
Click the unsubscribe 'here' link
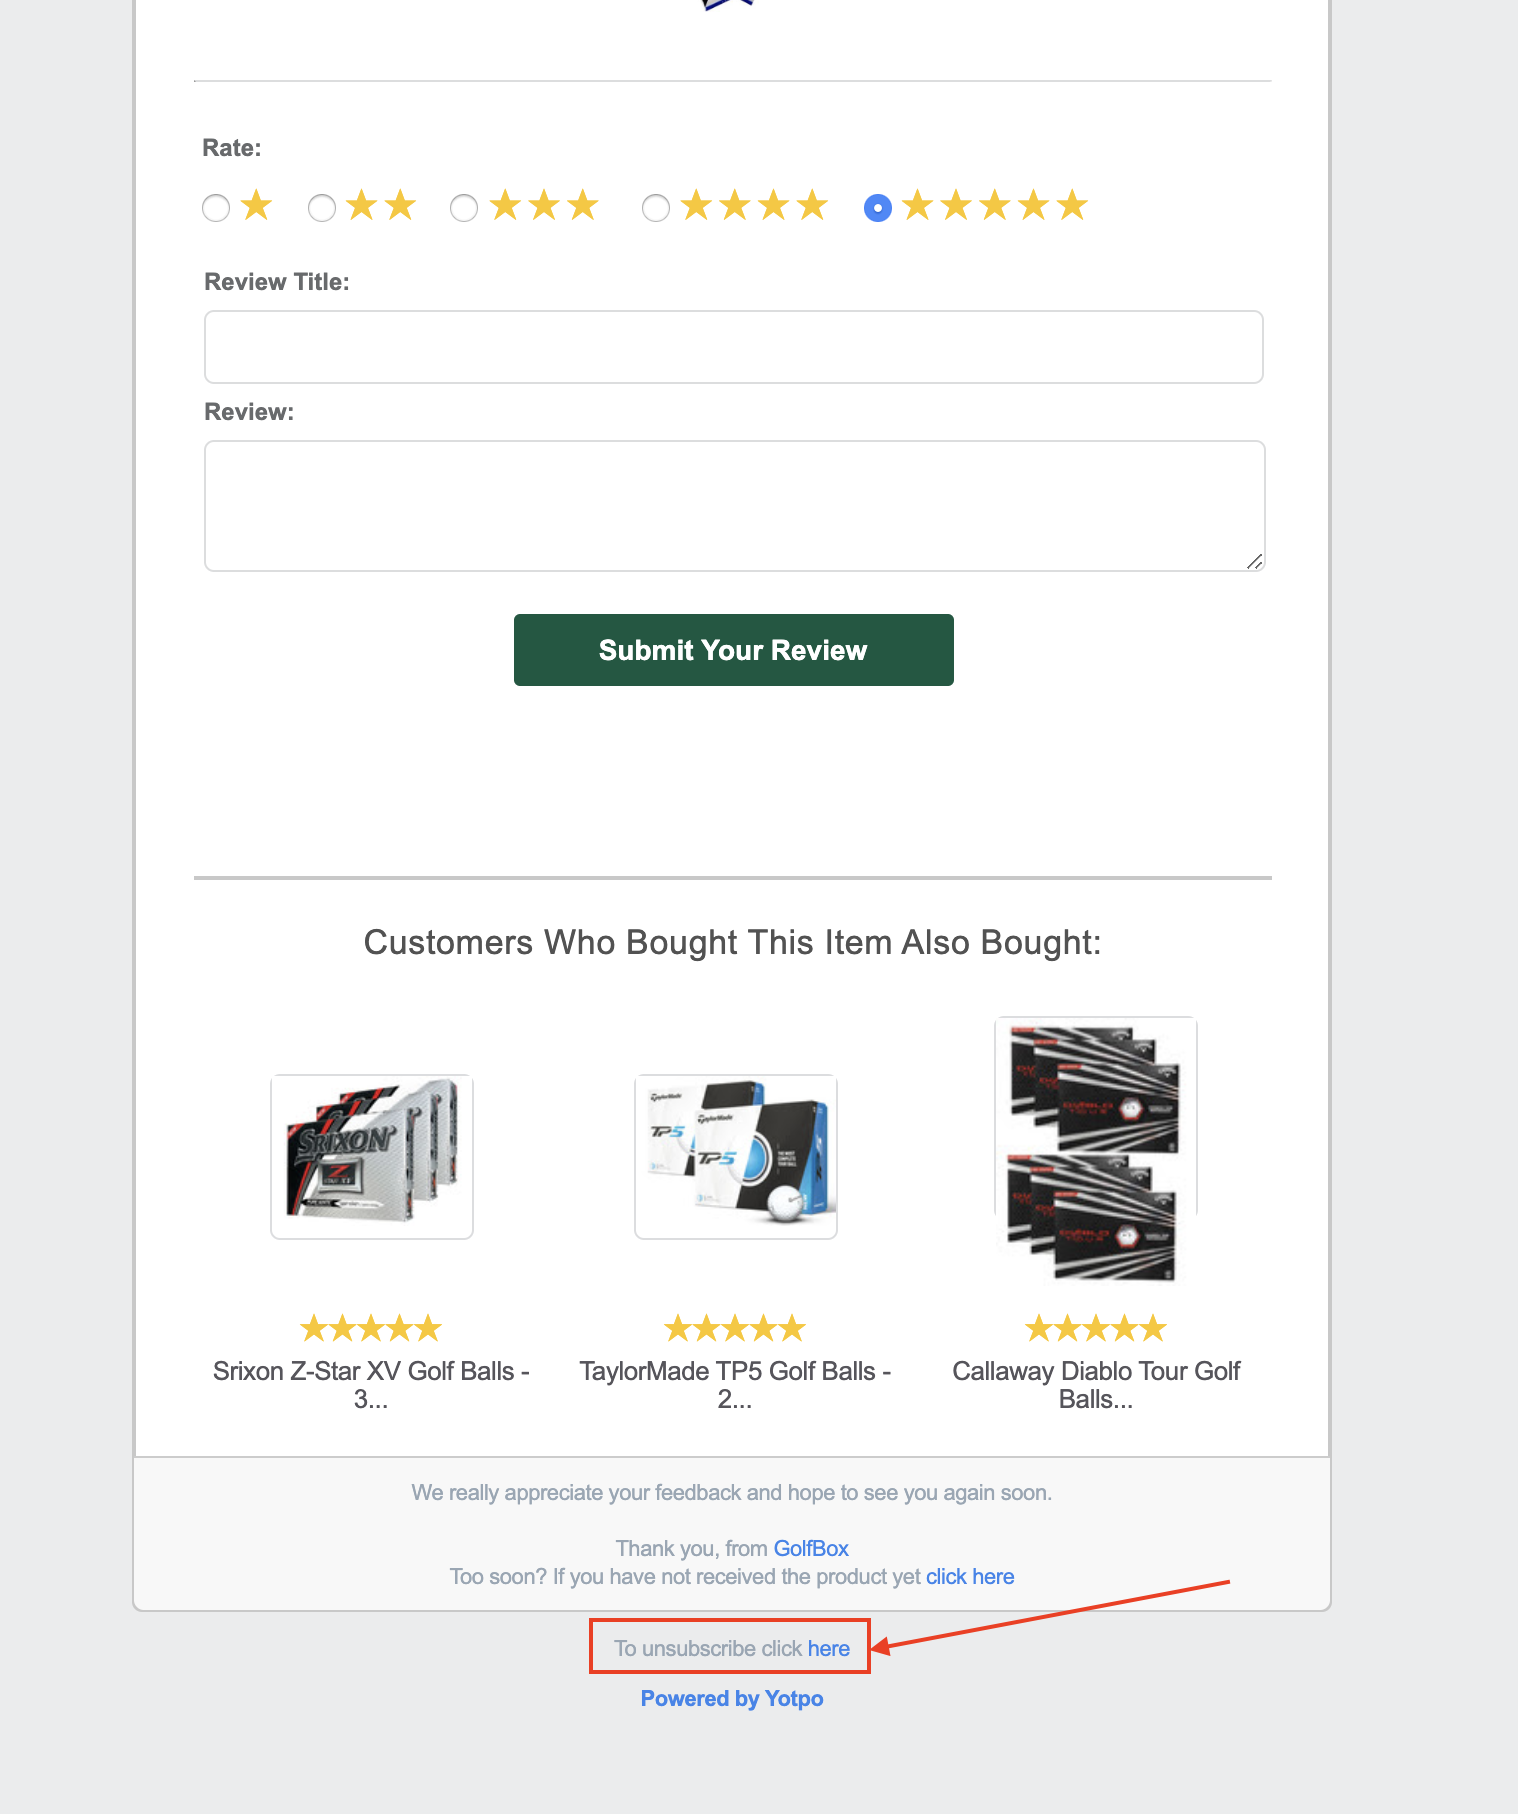point(829,1649)
